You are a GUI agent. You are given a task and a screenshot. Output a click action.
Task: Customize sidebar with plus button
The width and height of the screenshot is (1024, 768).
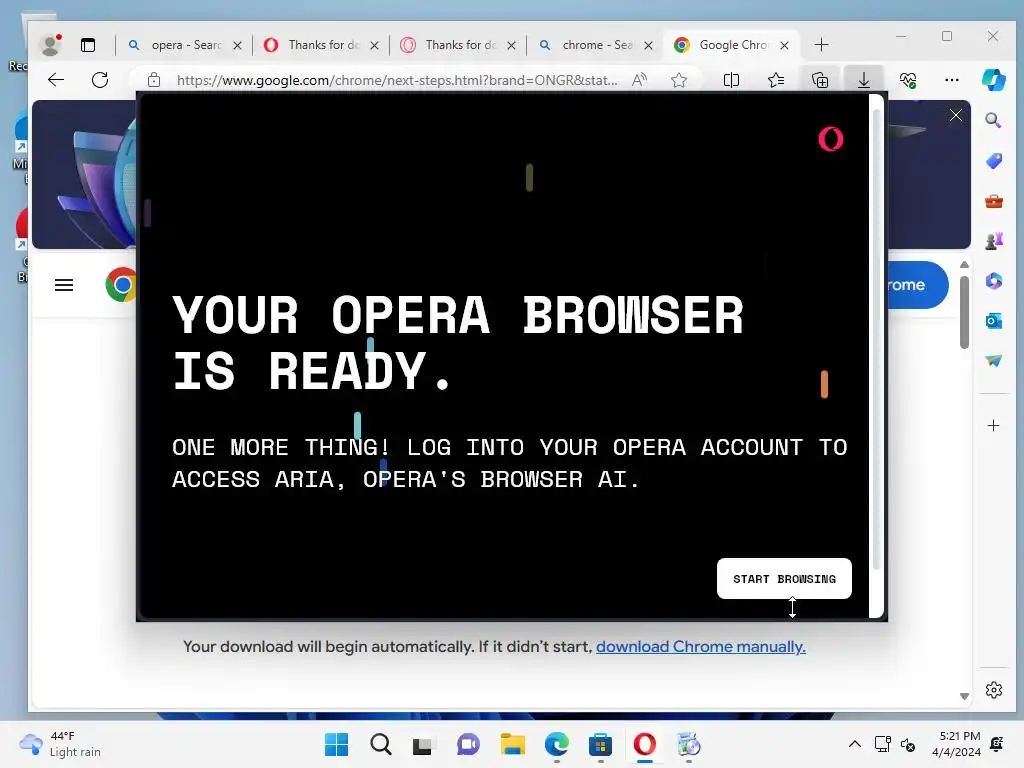[993, 426]
